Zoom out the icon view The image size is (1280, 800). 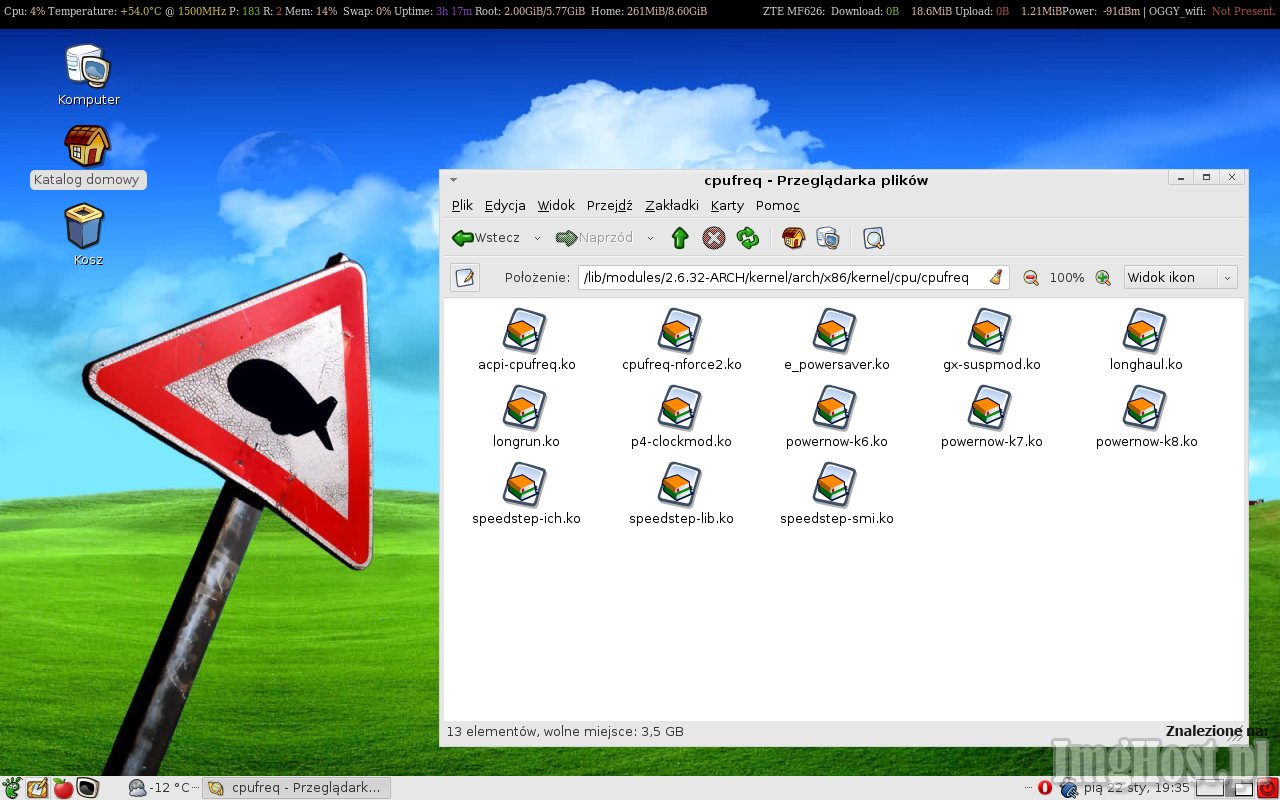(x=1031, y=278)
